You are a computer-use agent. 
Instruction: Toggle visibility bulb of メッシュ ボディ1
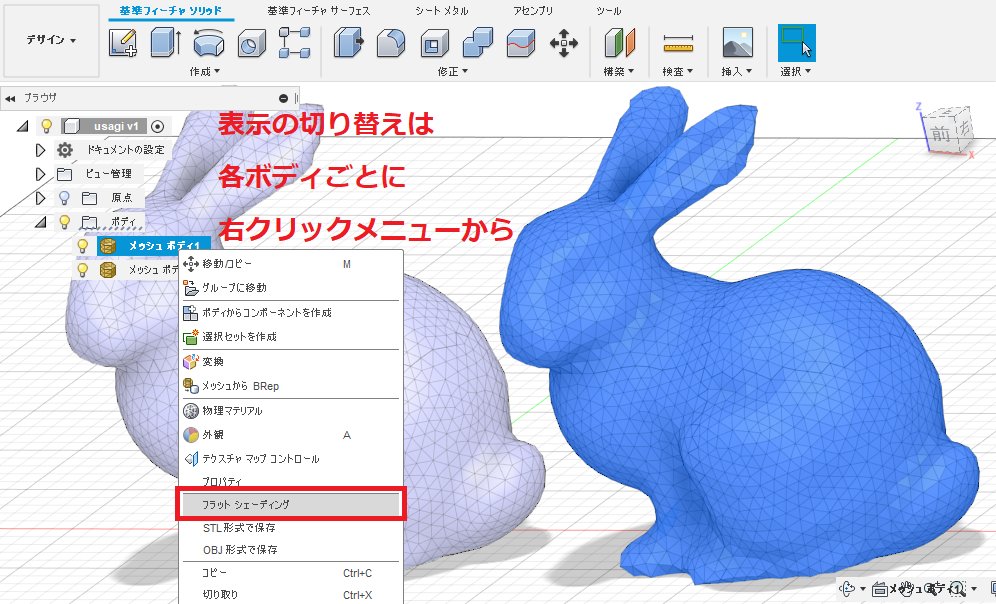83,246
